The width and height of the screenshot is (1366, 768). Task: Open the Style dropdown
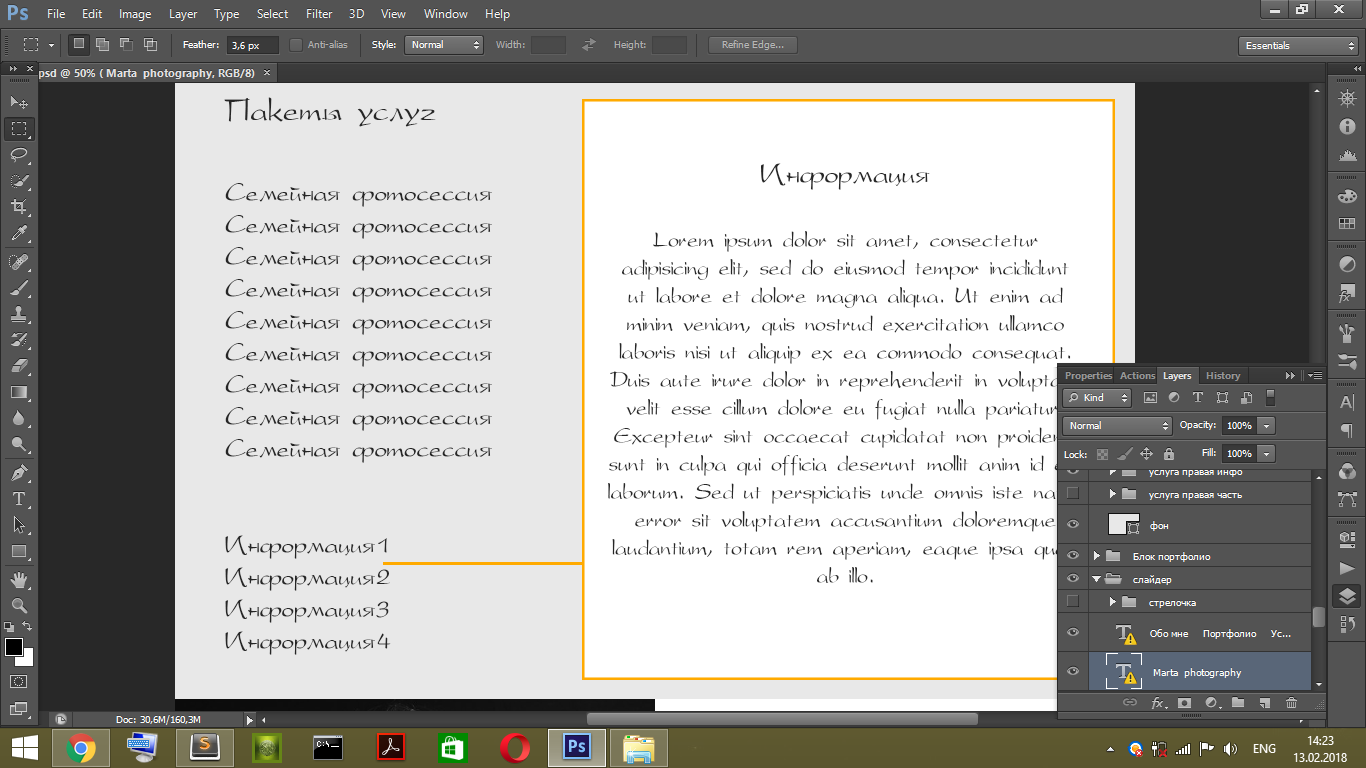pyautogui.click(x=444, y=45)
